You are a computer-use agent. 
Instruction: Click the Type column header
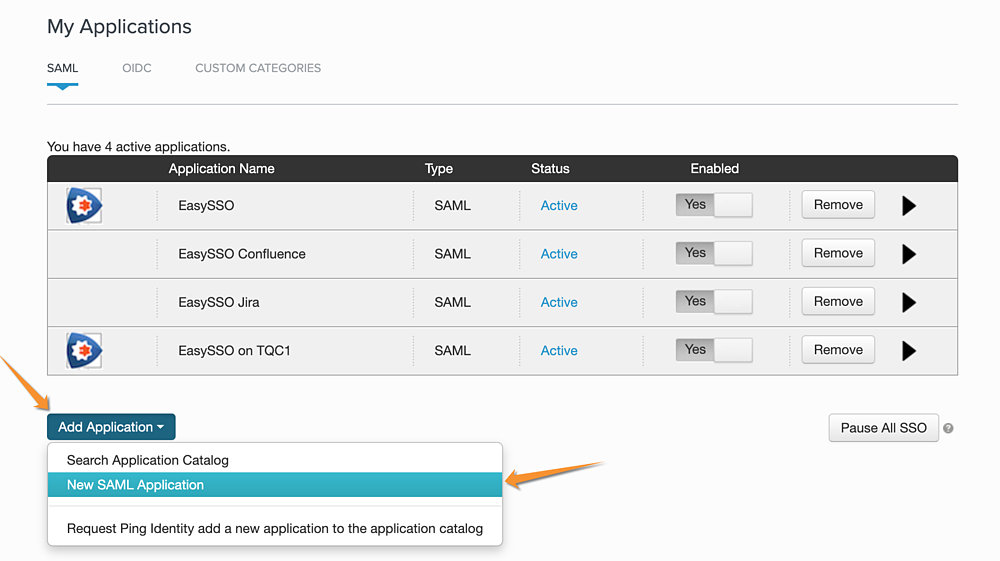[x=439, y=169]
